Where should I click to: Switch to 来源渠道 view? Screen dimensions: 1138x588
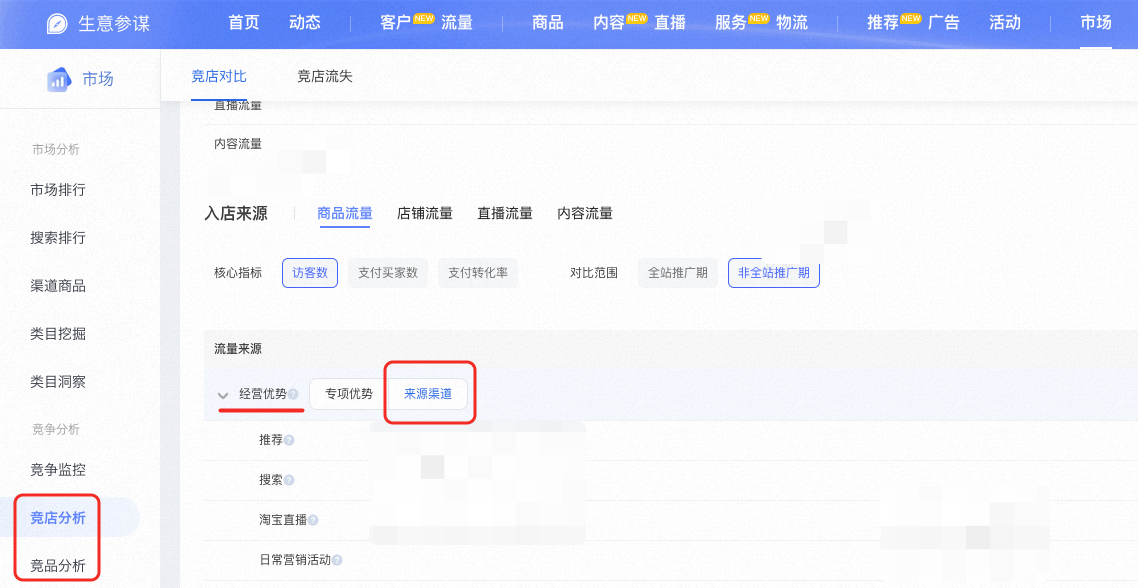428,394
